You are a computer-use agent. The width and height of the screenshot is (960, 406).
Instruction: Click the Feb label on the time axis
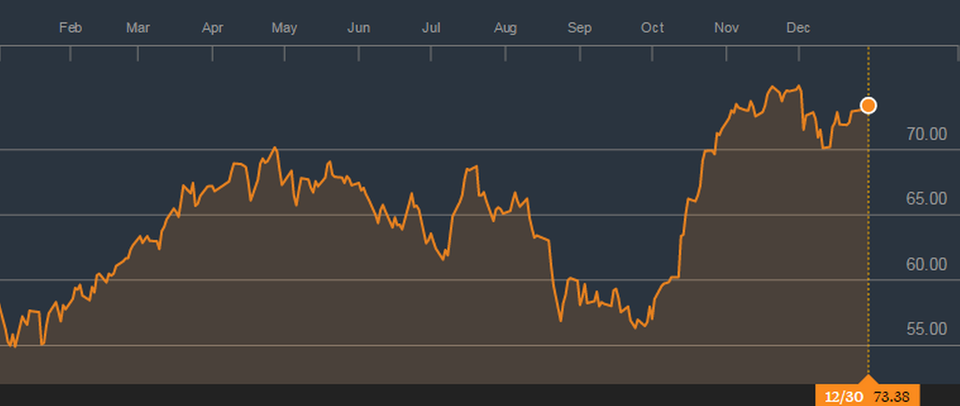(70, 28)
